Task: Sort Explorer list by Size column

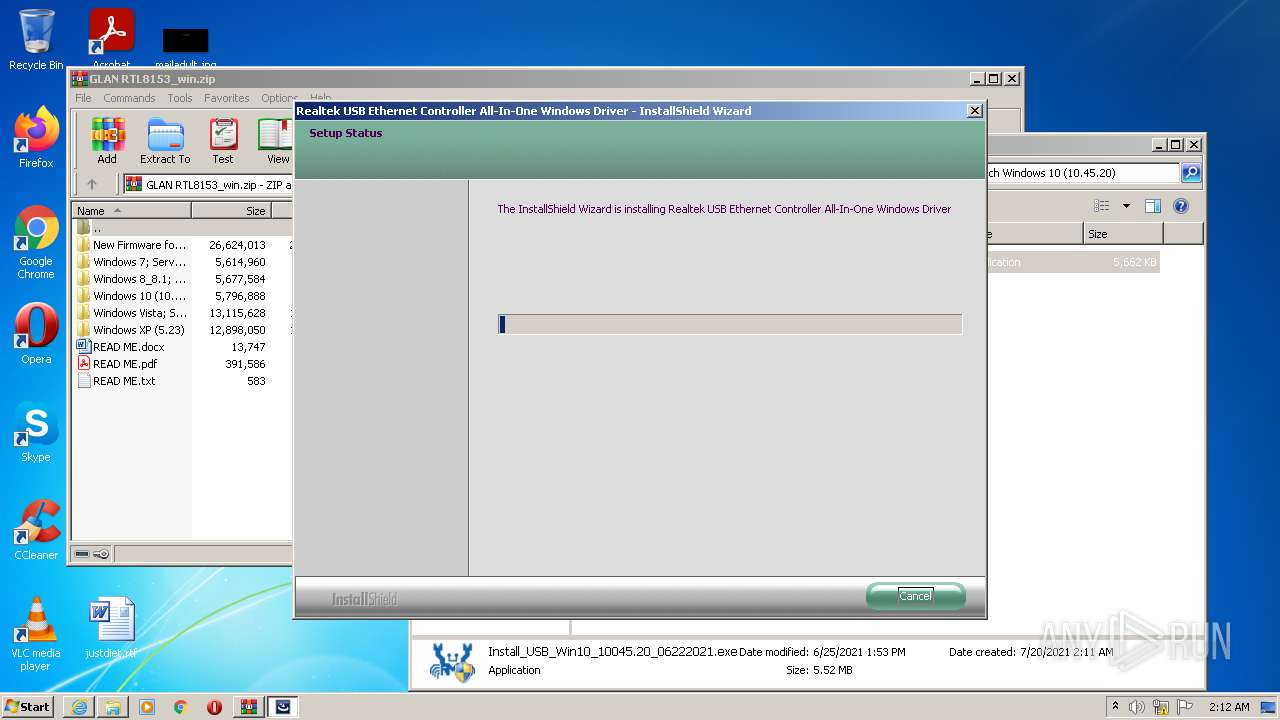Action: 1123,234
